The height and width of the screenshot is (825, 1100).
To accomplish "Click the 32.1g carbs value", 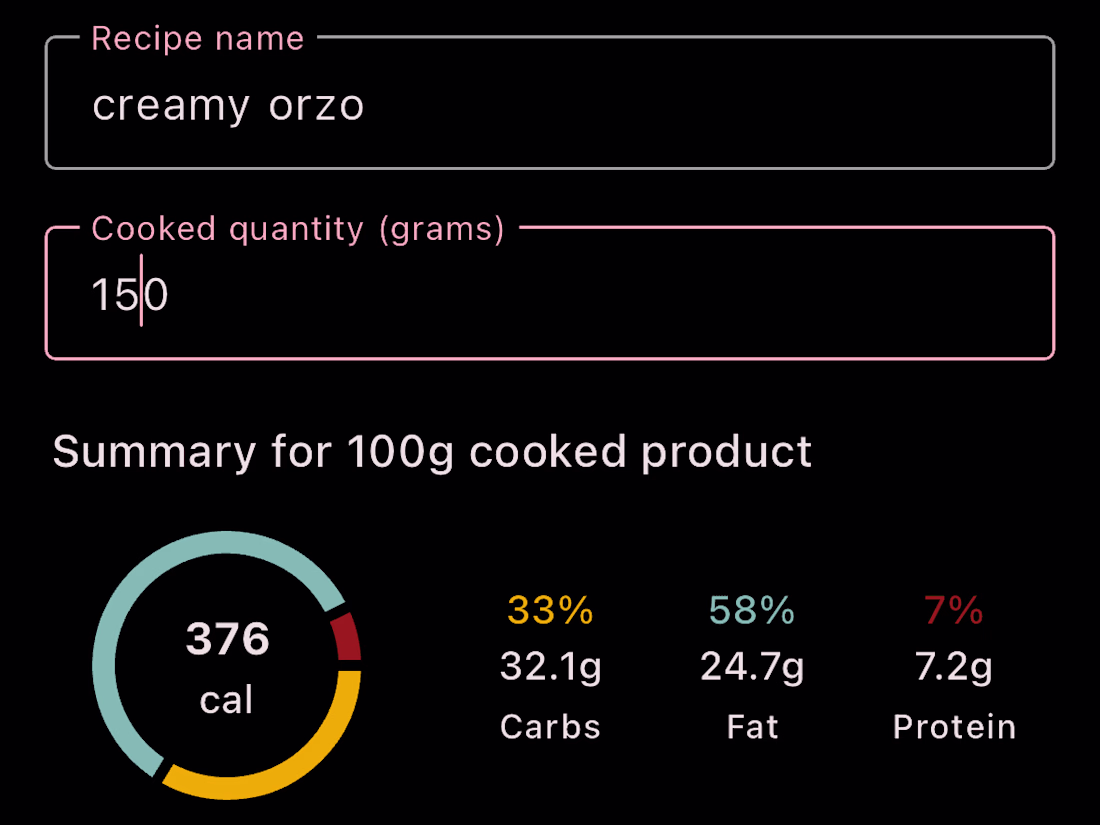I will click(550, 667).
